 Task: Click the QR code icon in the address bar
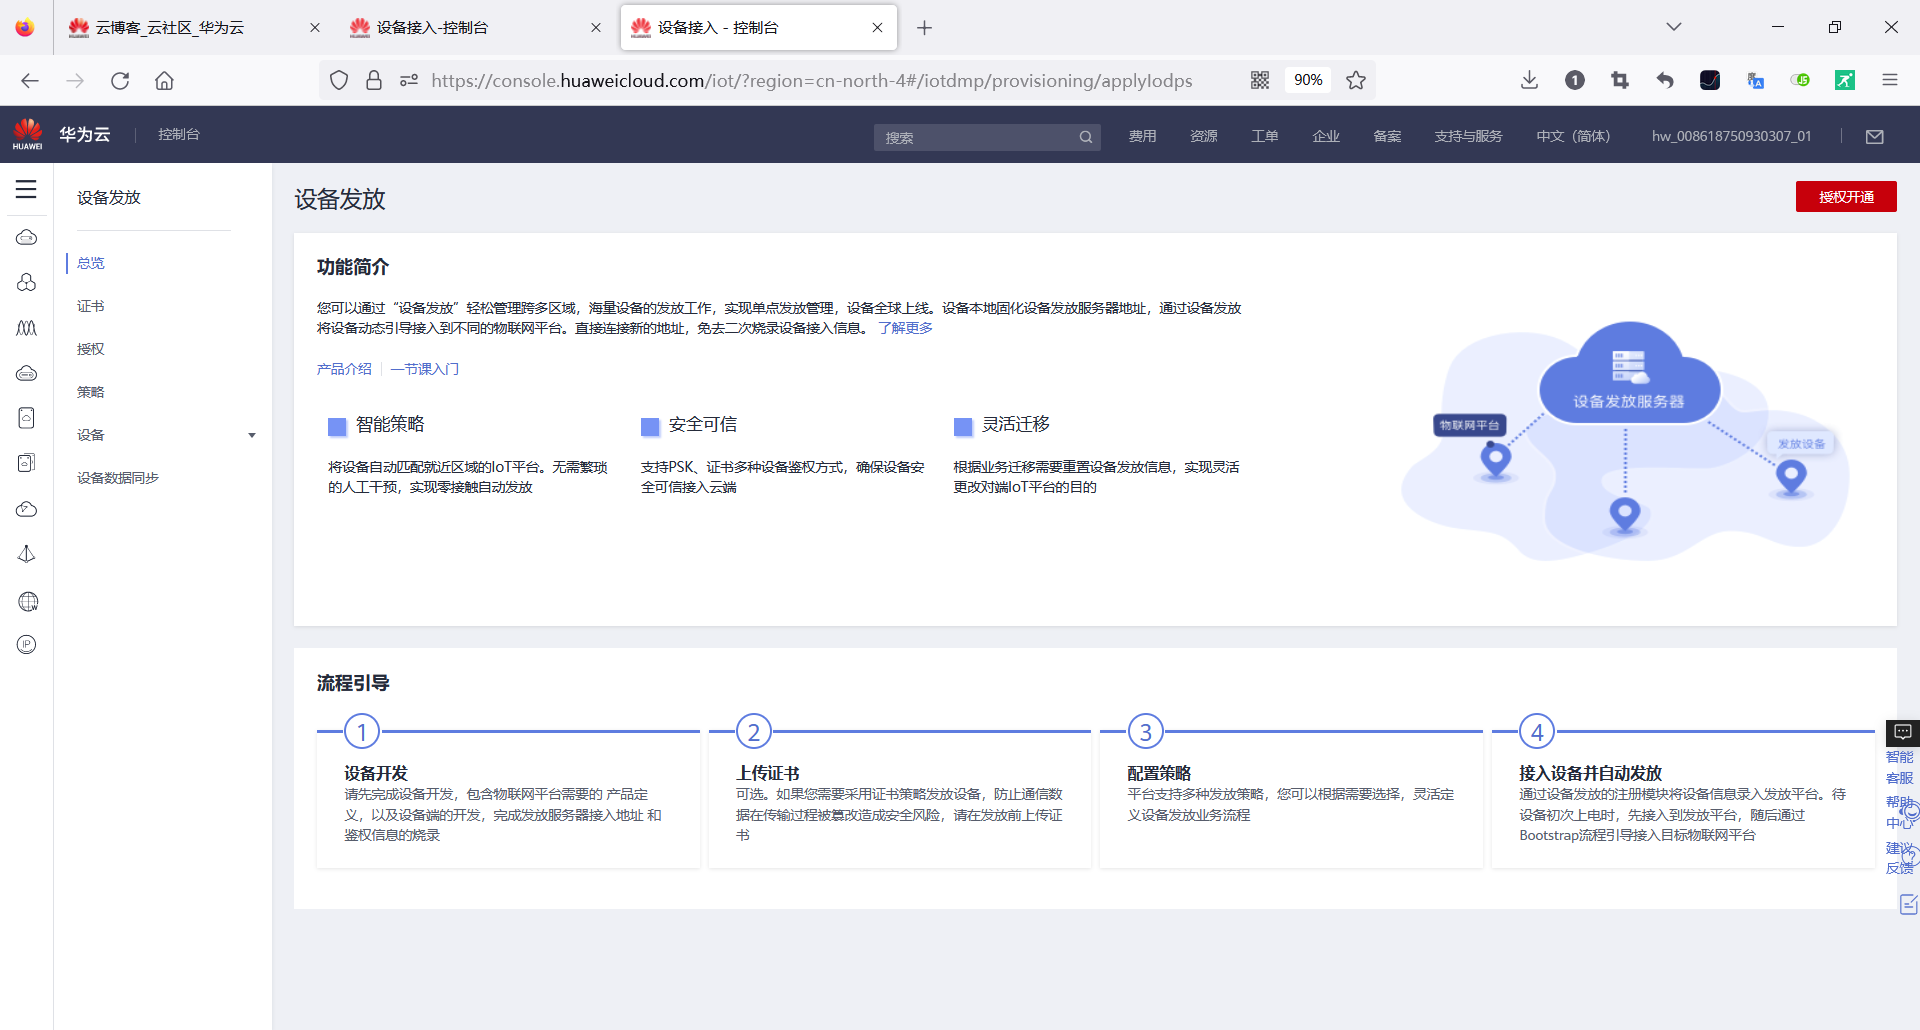[x=1260, y=80]
